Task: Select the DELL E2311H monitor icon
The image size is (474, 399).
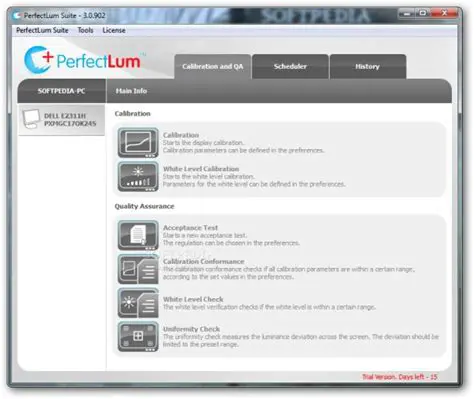Action: (31, 119)
